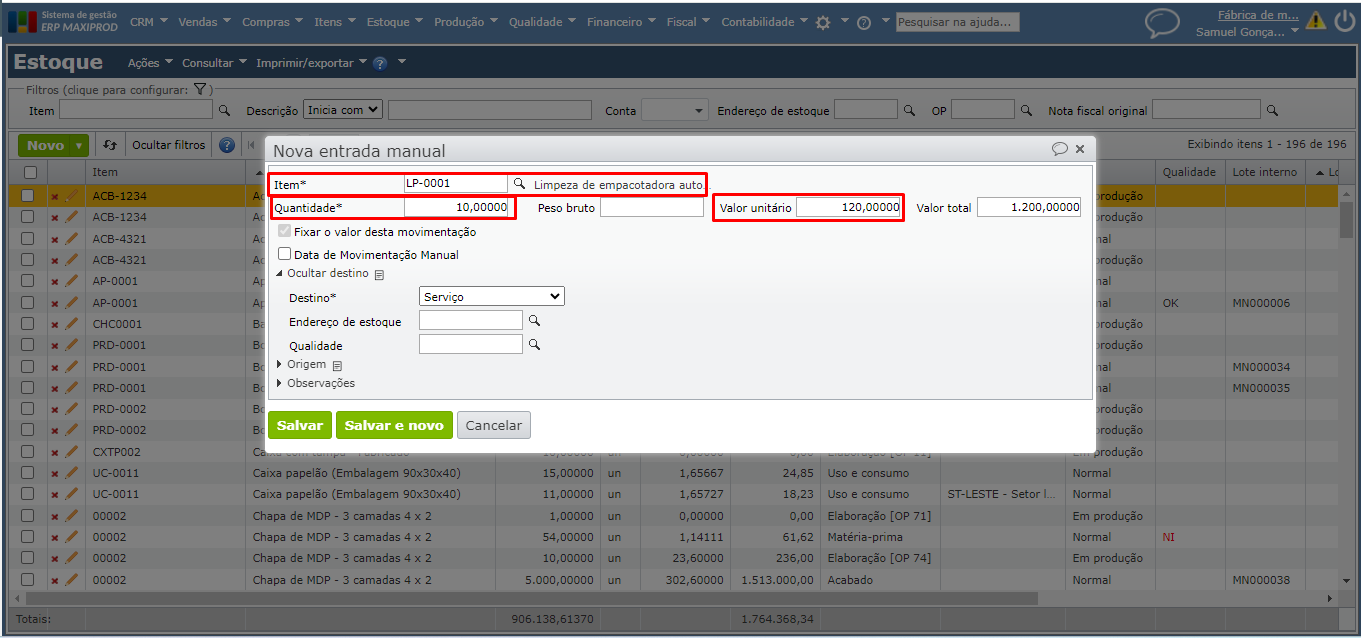This screenshot has width=1361, height=638.
Task: Click the green Novo button
Action: (x=45, y=146)
